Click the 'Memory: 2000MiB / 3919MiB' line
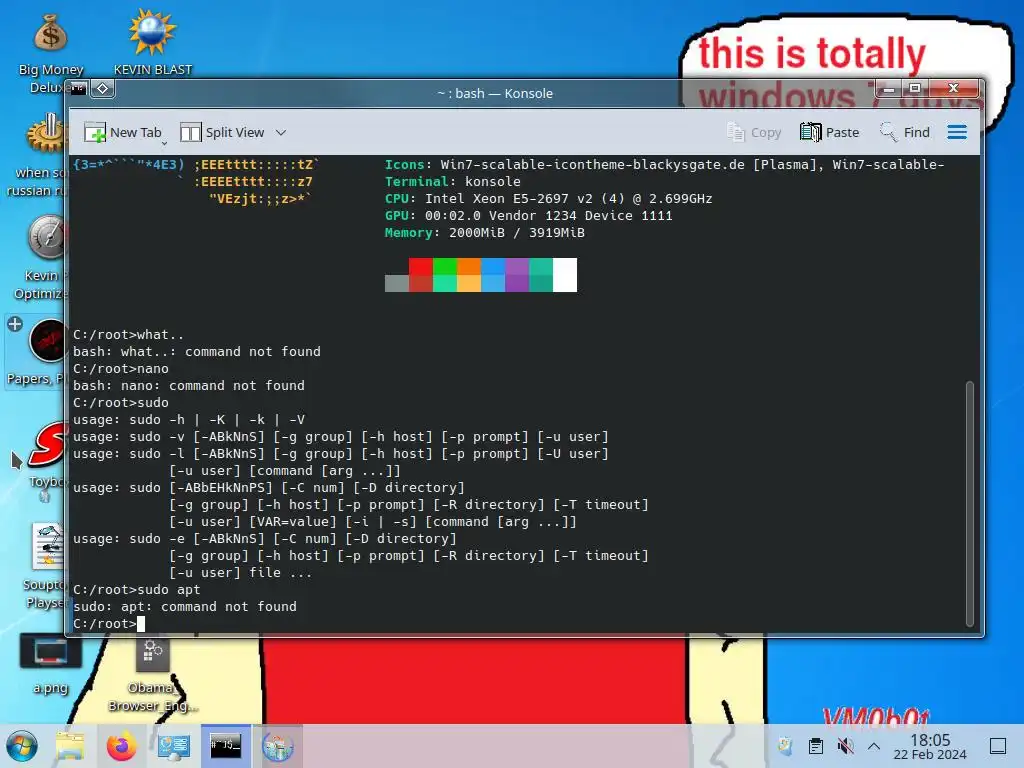 click(485, 232)
